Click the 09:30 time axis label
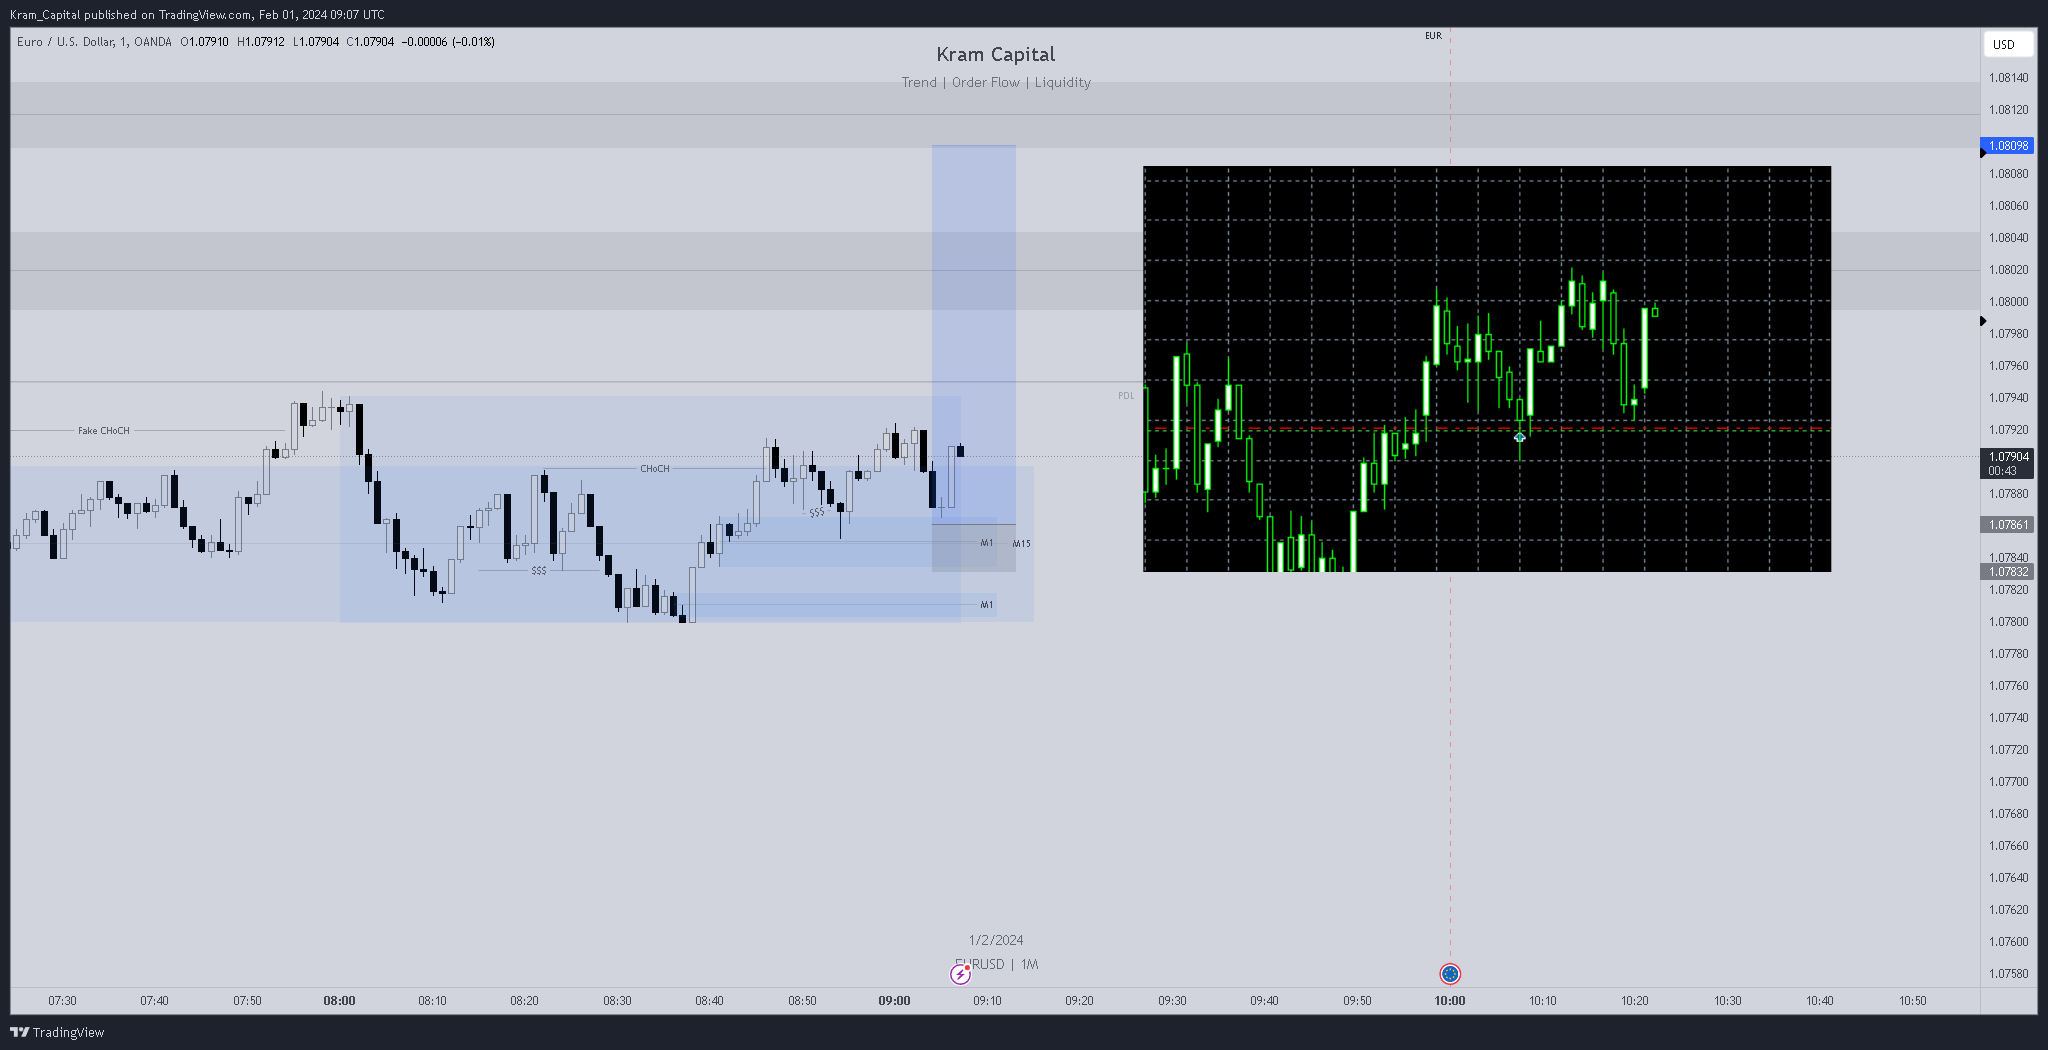The image size is (2048, 1050). click(1172, 1000)
